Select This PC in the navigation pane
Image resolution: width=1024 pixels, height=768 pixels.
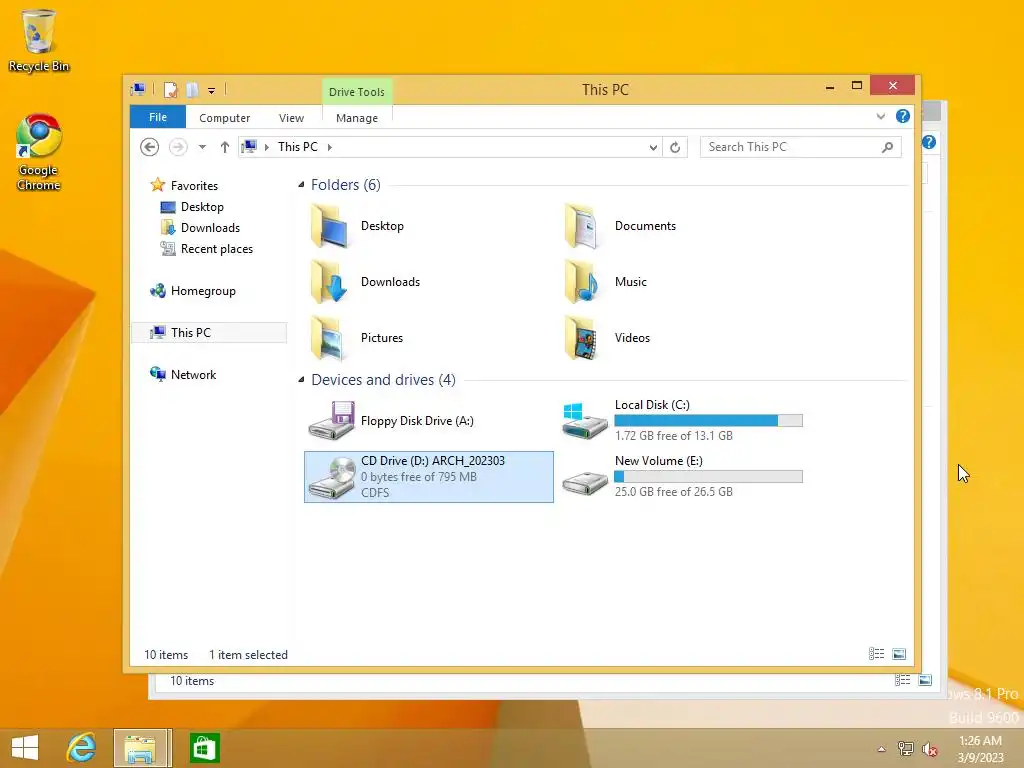click(209, 332)
